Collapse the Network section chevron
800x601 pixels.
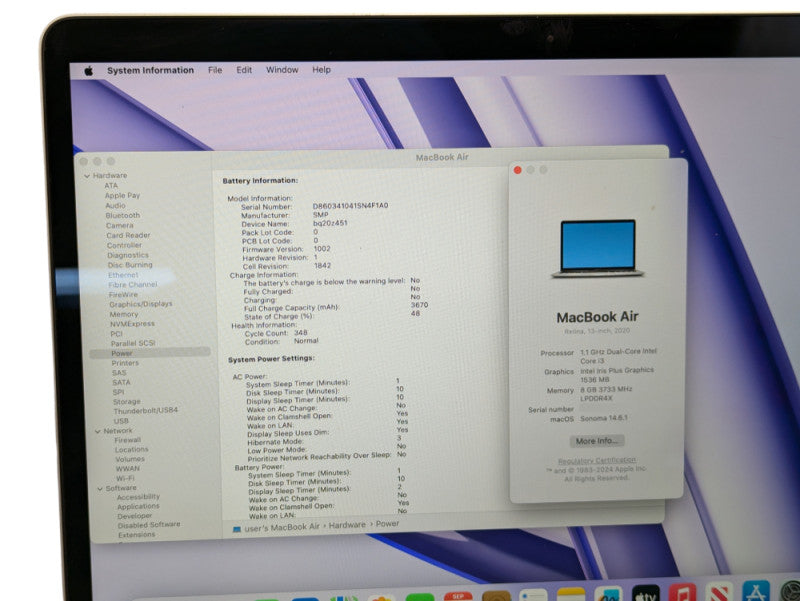tap(97, 432)
